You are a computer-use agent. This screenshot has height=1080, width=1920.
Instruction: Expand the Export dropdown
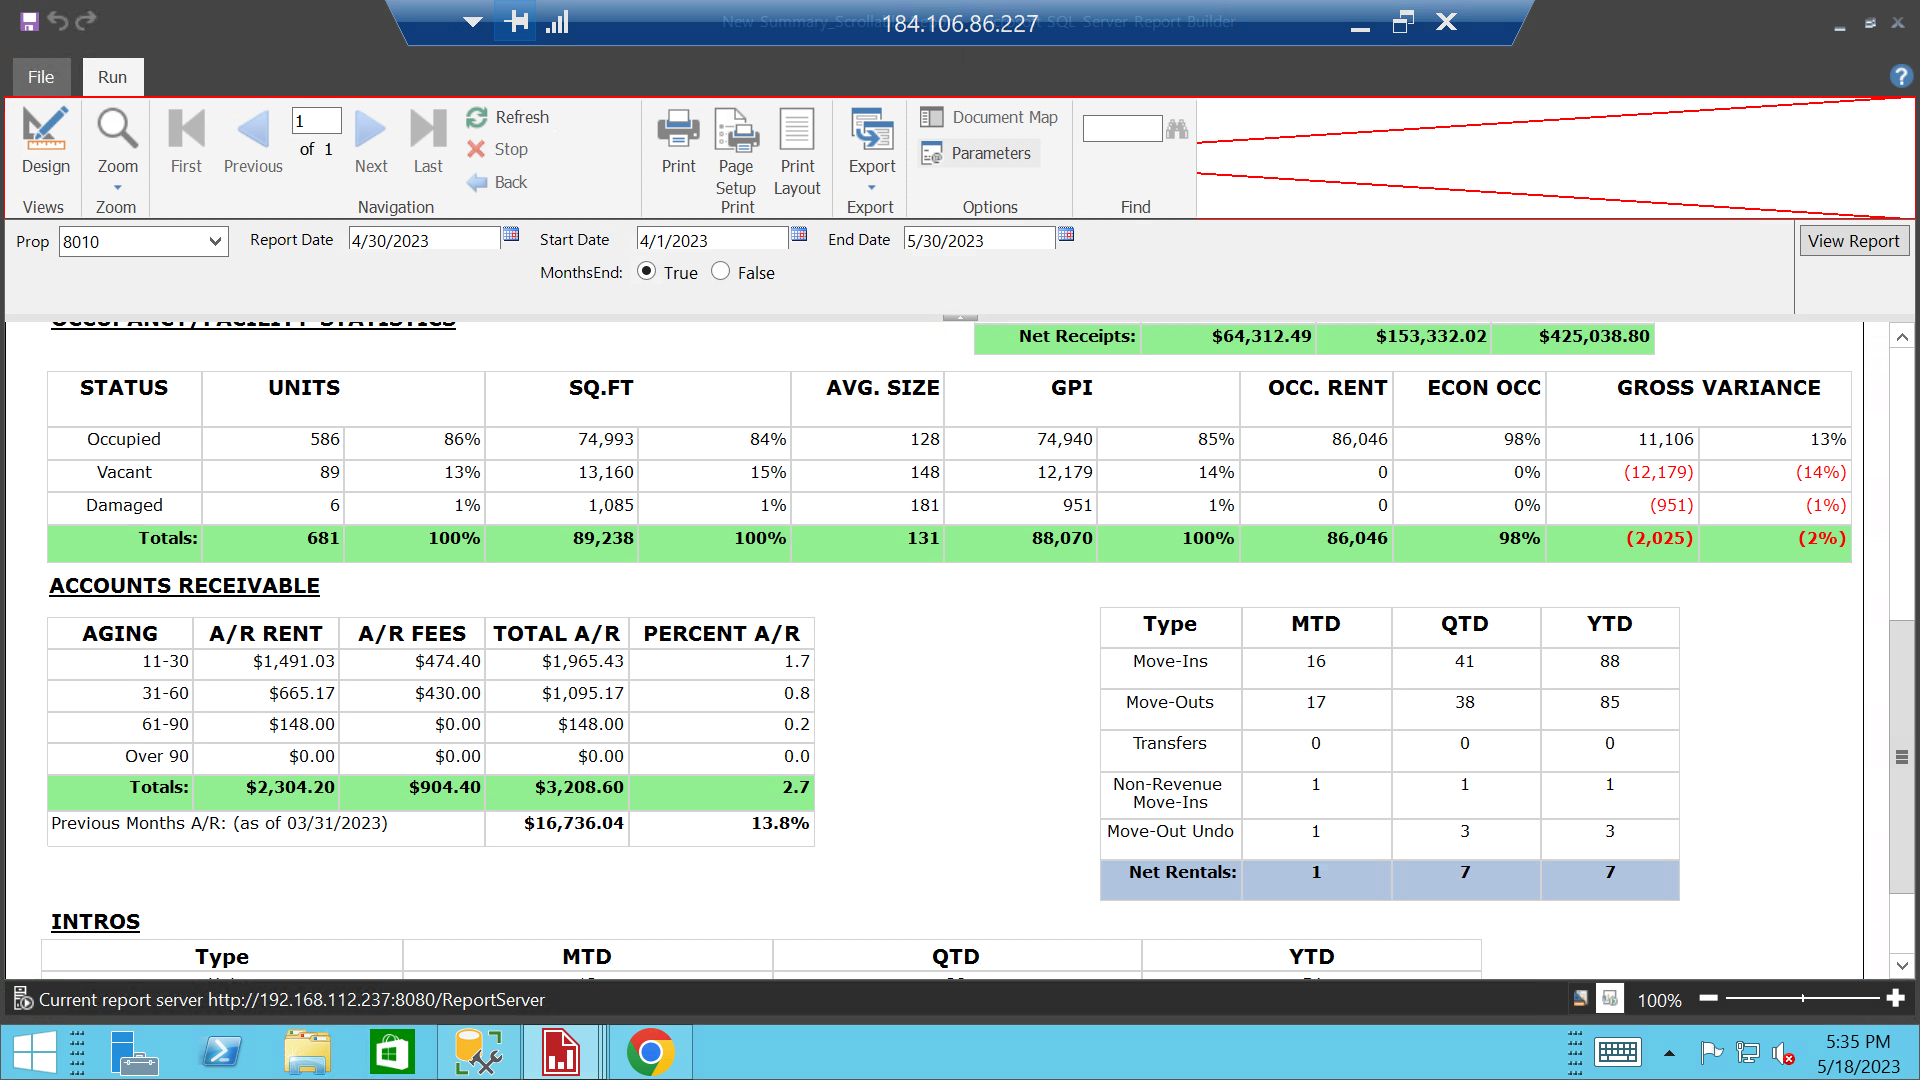(x=871, y=187)
